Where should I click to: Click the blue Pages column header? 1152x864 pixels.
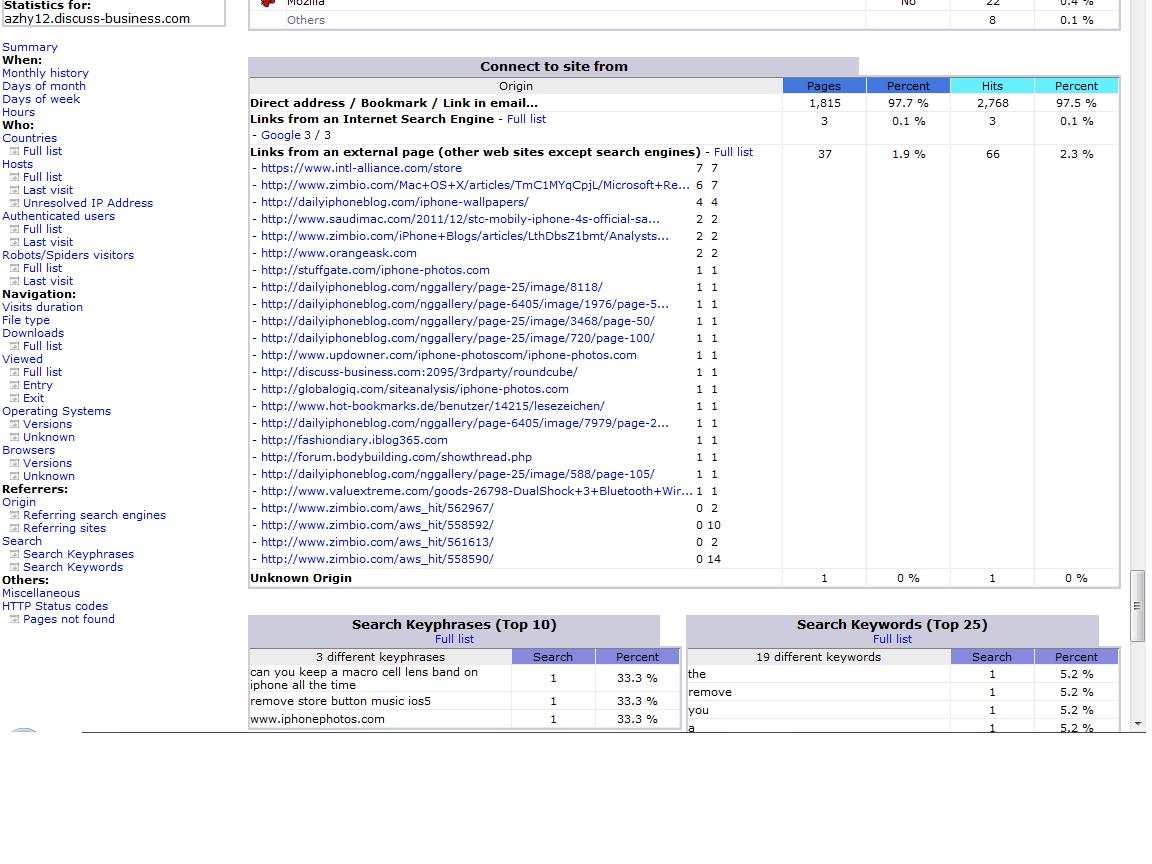[824, 86]
